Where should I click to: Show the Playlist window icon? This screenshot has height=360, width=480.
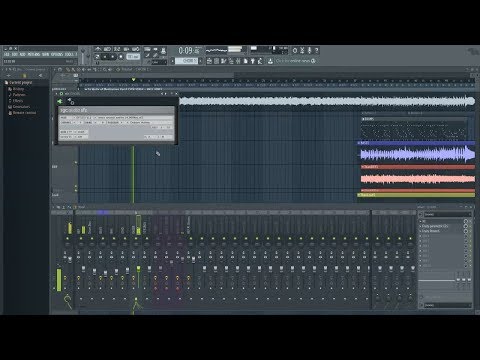209,61
